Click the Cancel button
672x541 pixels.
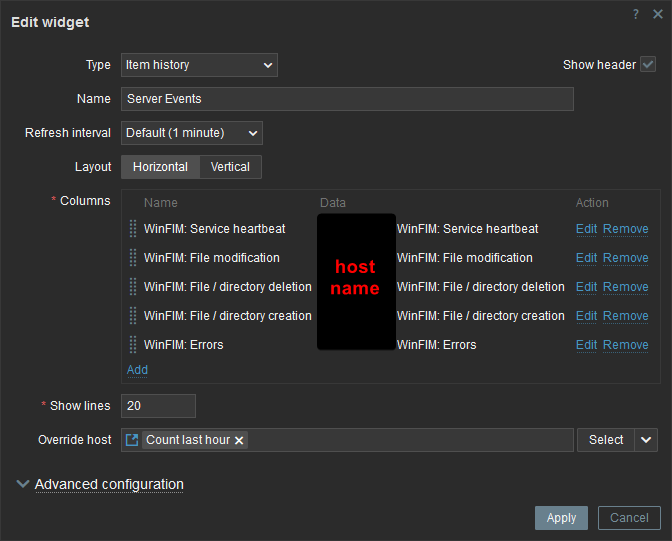[629, 518]
